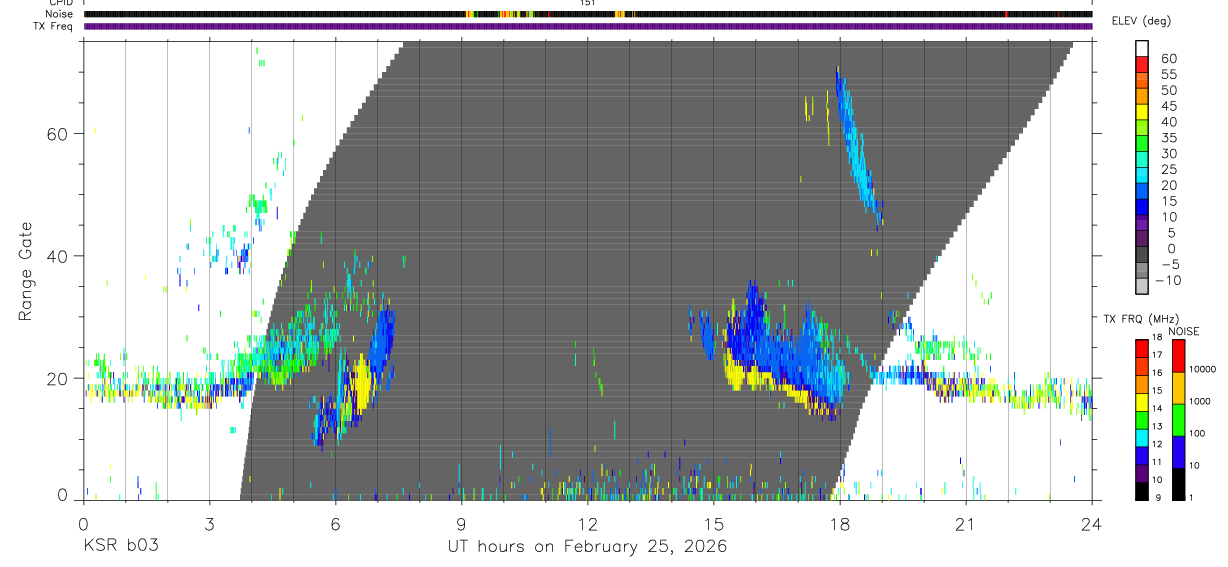Screen dimensions: 1228x567
Task: Select the 'Range Gate' vertical axis title
Action: [x=27, y=272]
